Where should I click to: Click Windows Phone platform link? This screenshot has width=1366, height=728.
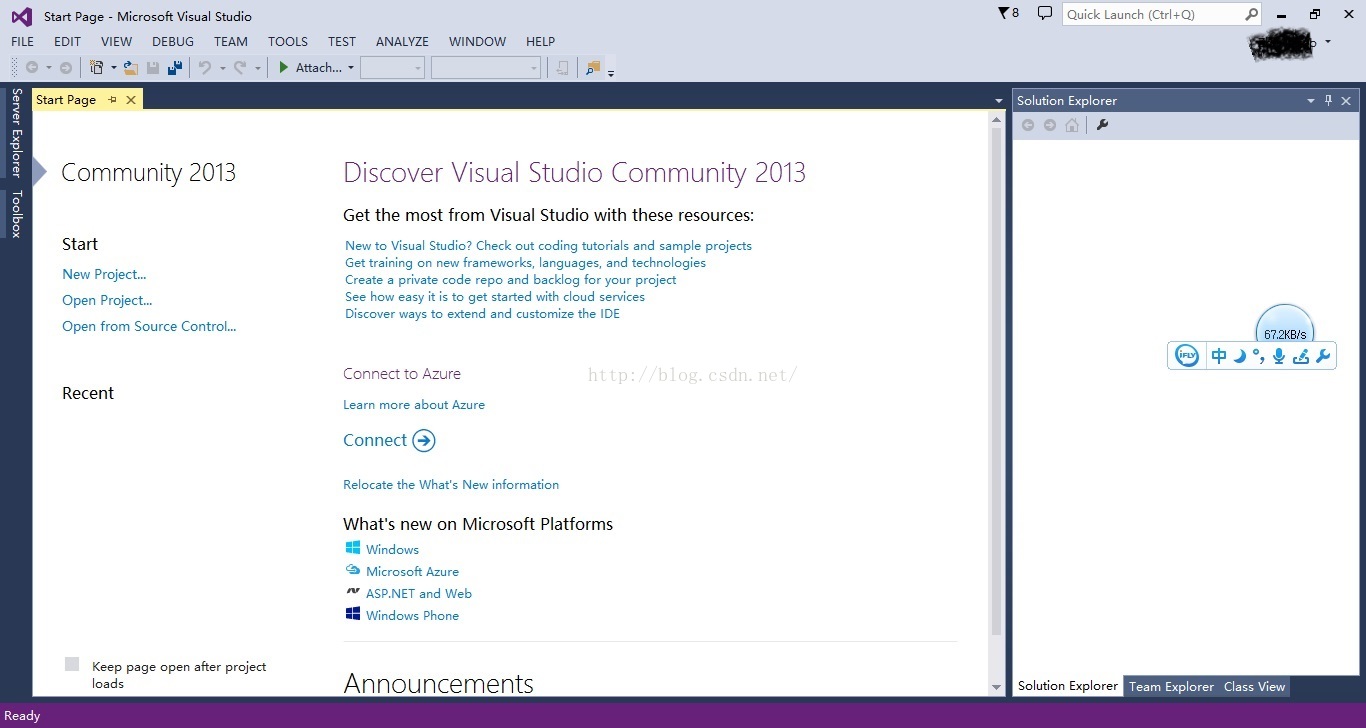[x=412, y=616]
